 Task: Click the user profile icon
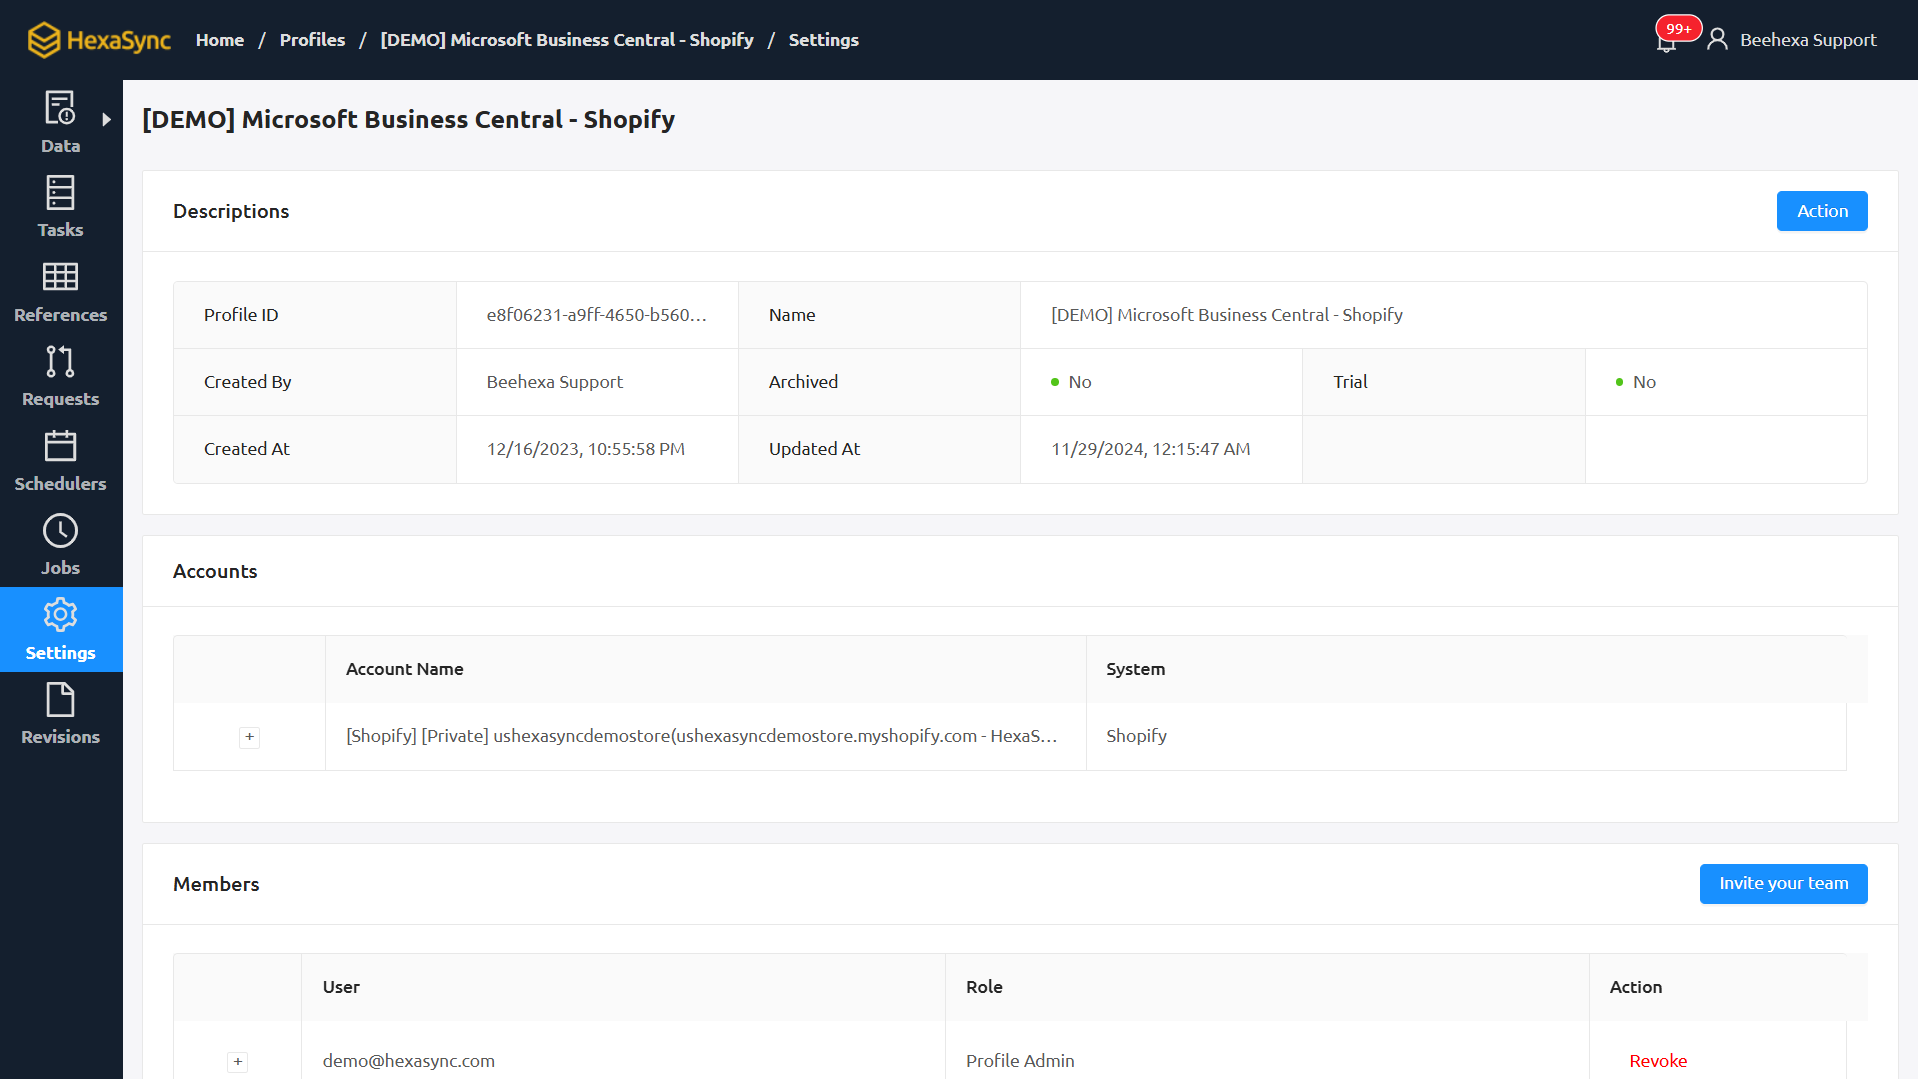[x=1717, y=39]
